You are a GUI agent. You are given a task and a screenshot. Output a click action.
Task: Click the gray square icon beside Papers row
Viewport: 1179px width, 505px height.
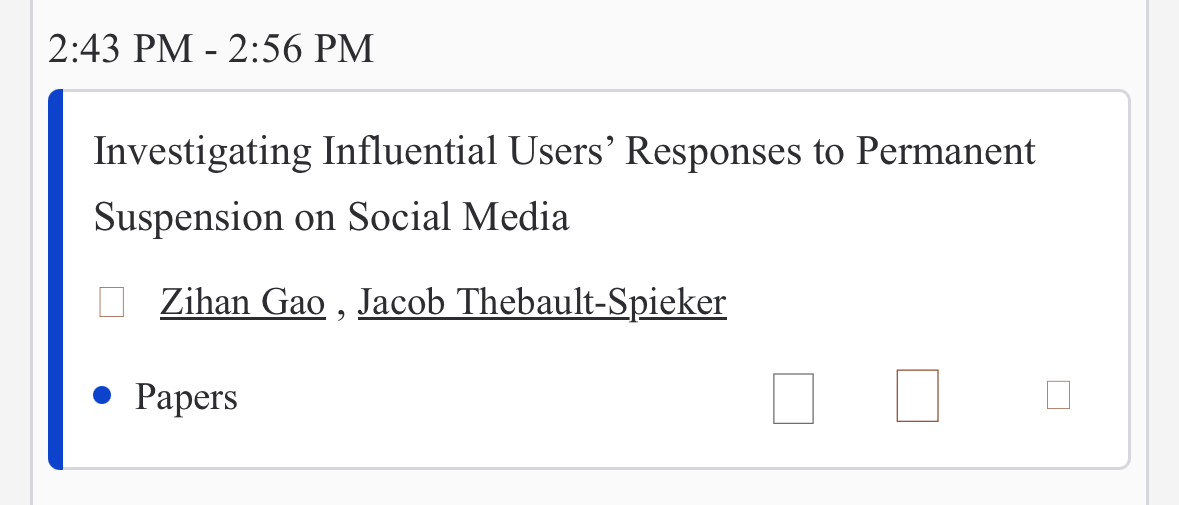coord(793,398)
